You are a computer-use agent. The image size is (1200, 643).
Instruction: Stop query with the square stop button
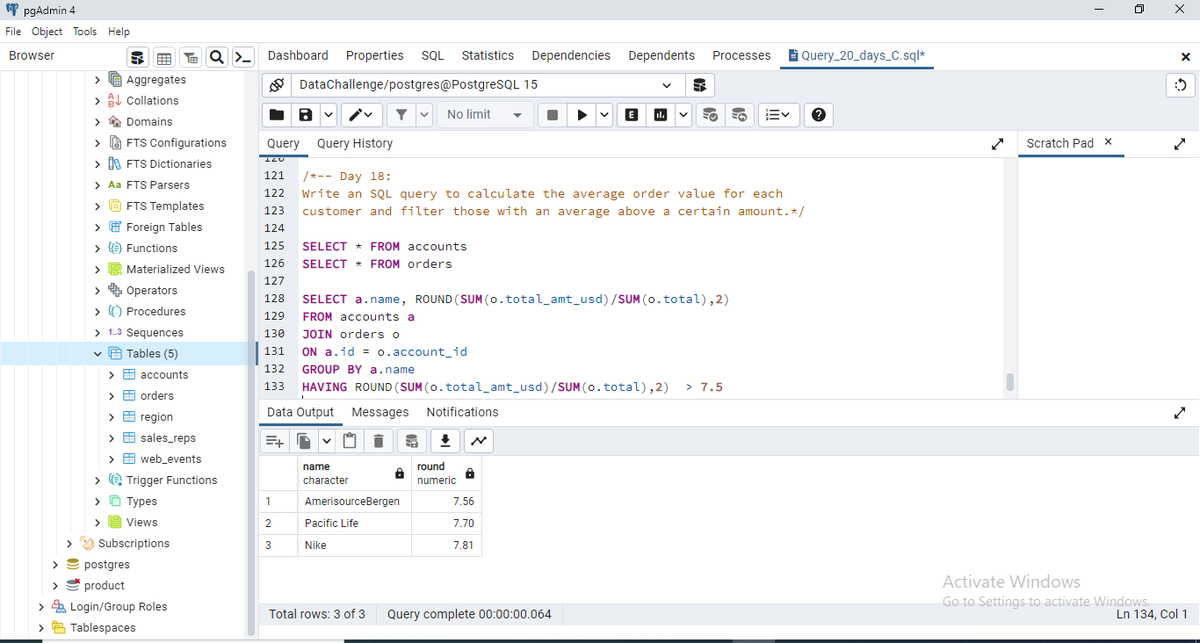click(551, 115)
